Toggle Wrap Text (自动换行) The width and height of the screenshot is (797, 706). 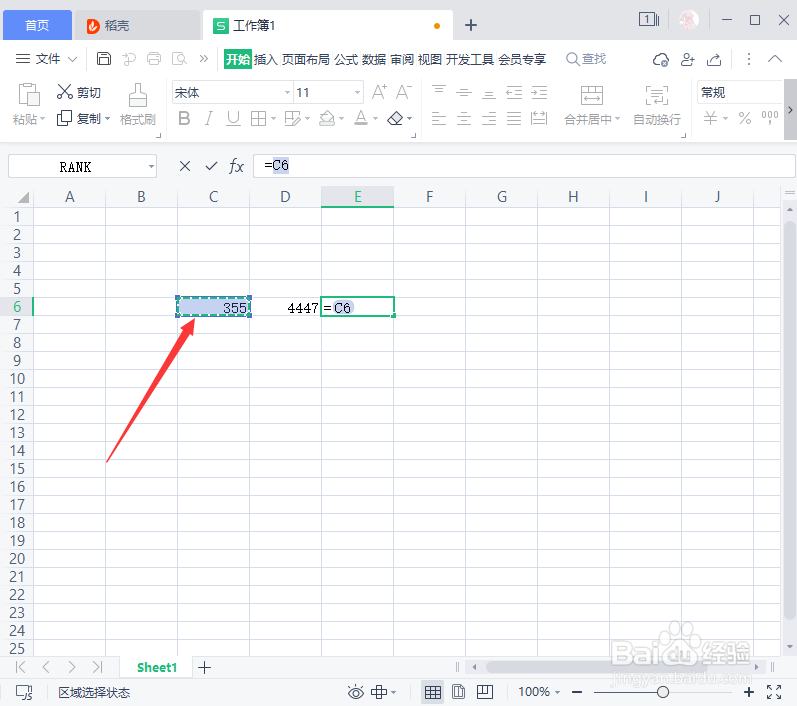657,105
